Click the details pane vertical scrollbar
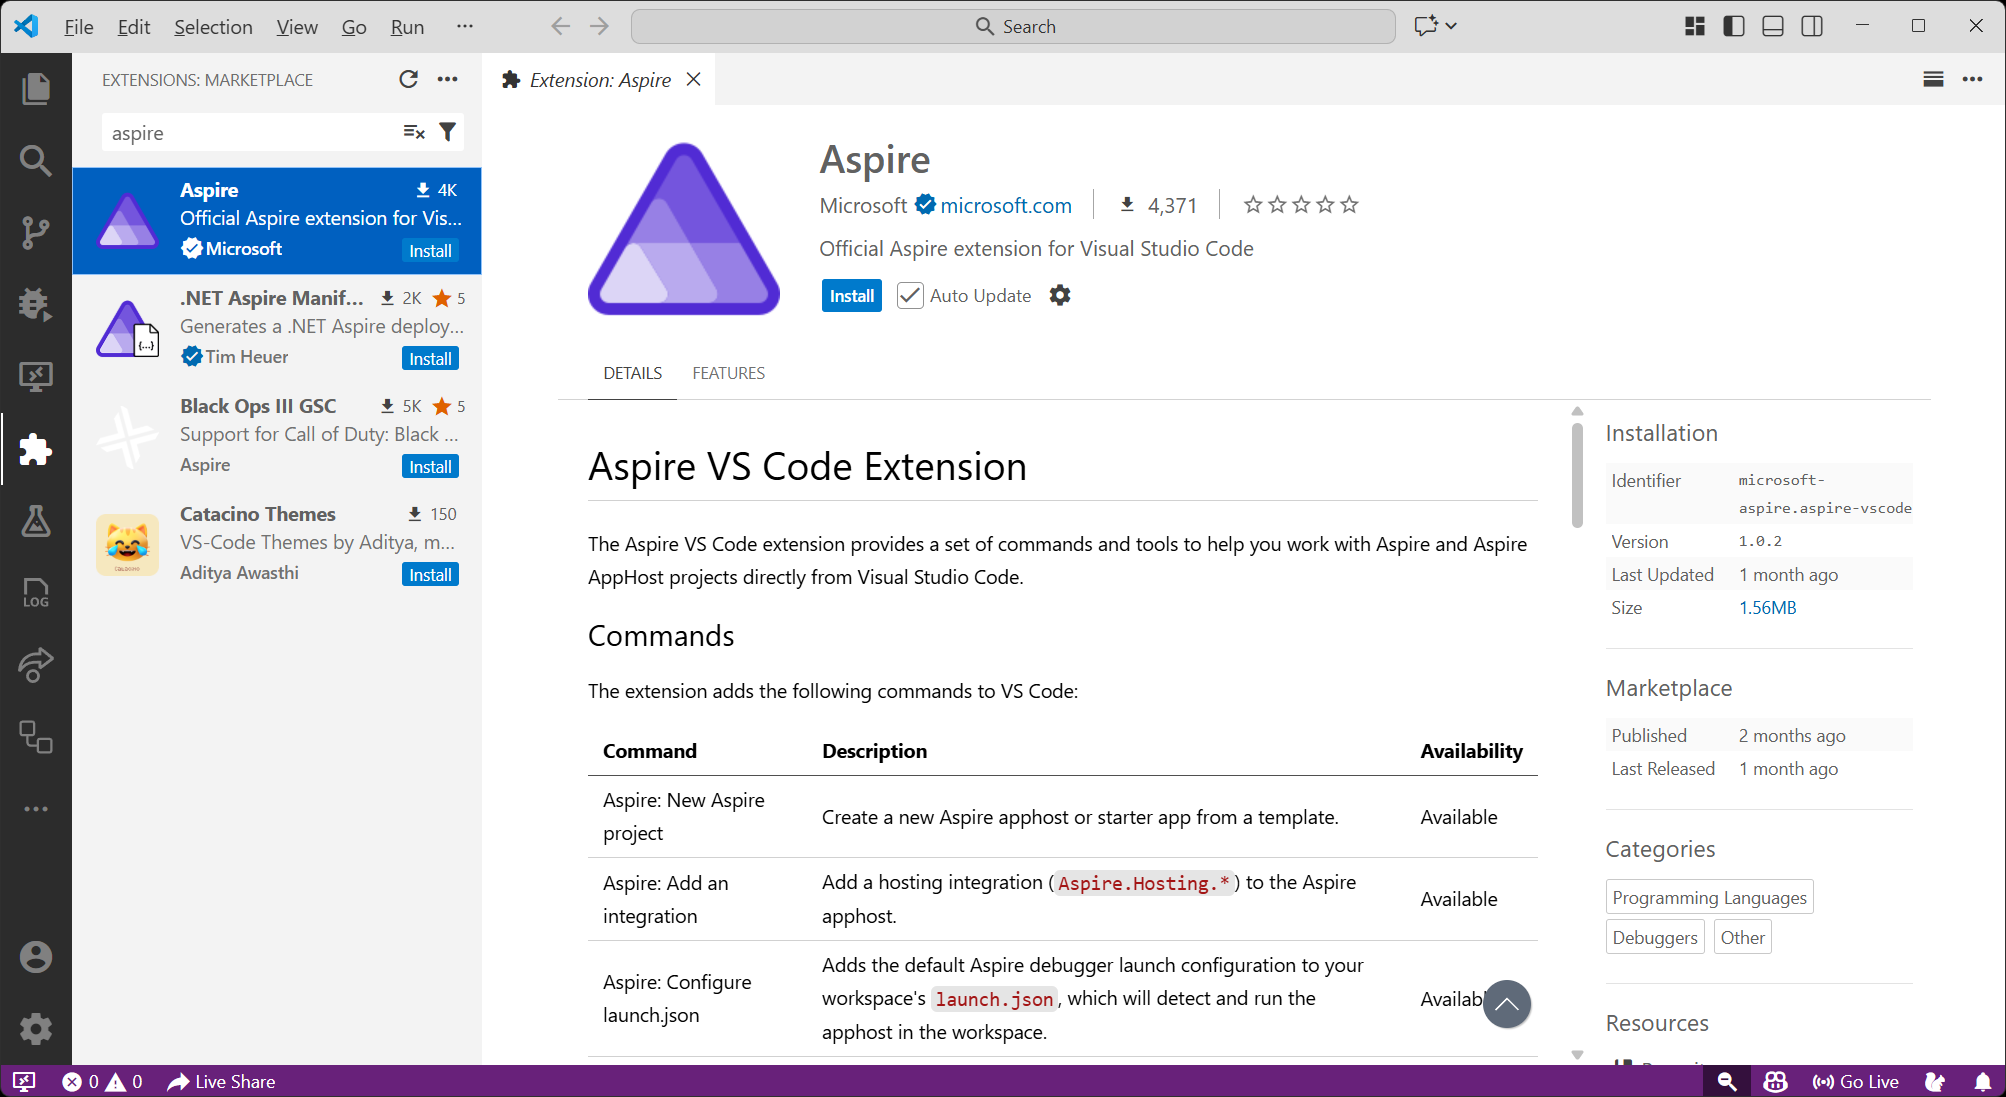Image resolution: width=2006 pixels, height=1097 pixels. point(1577,475)
